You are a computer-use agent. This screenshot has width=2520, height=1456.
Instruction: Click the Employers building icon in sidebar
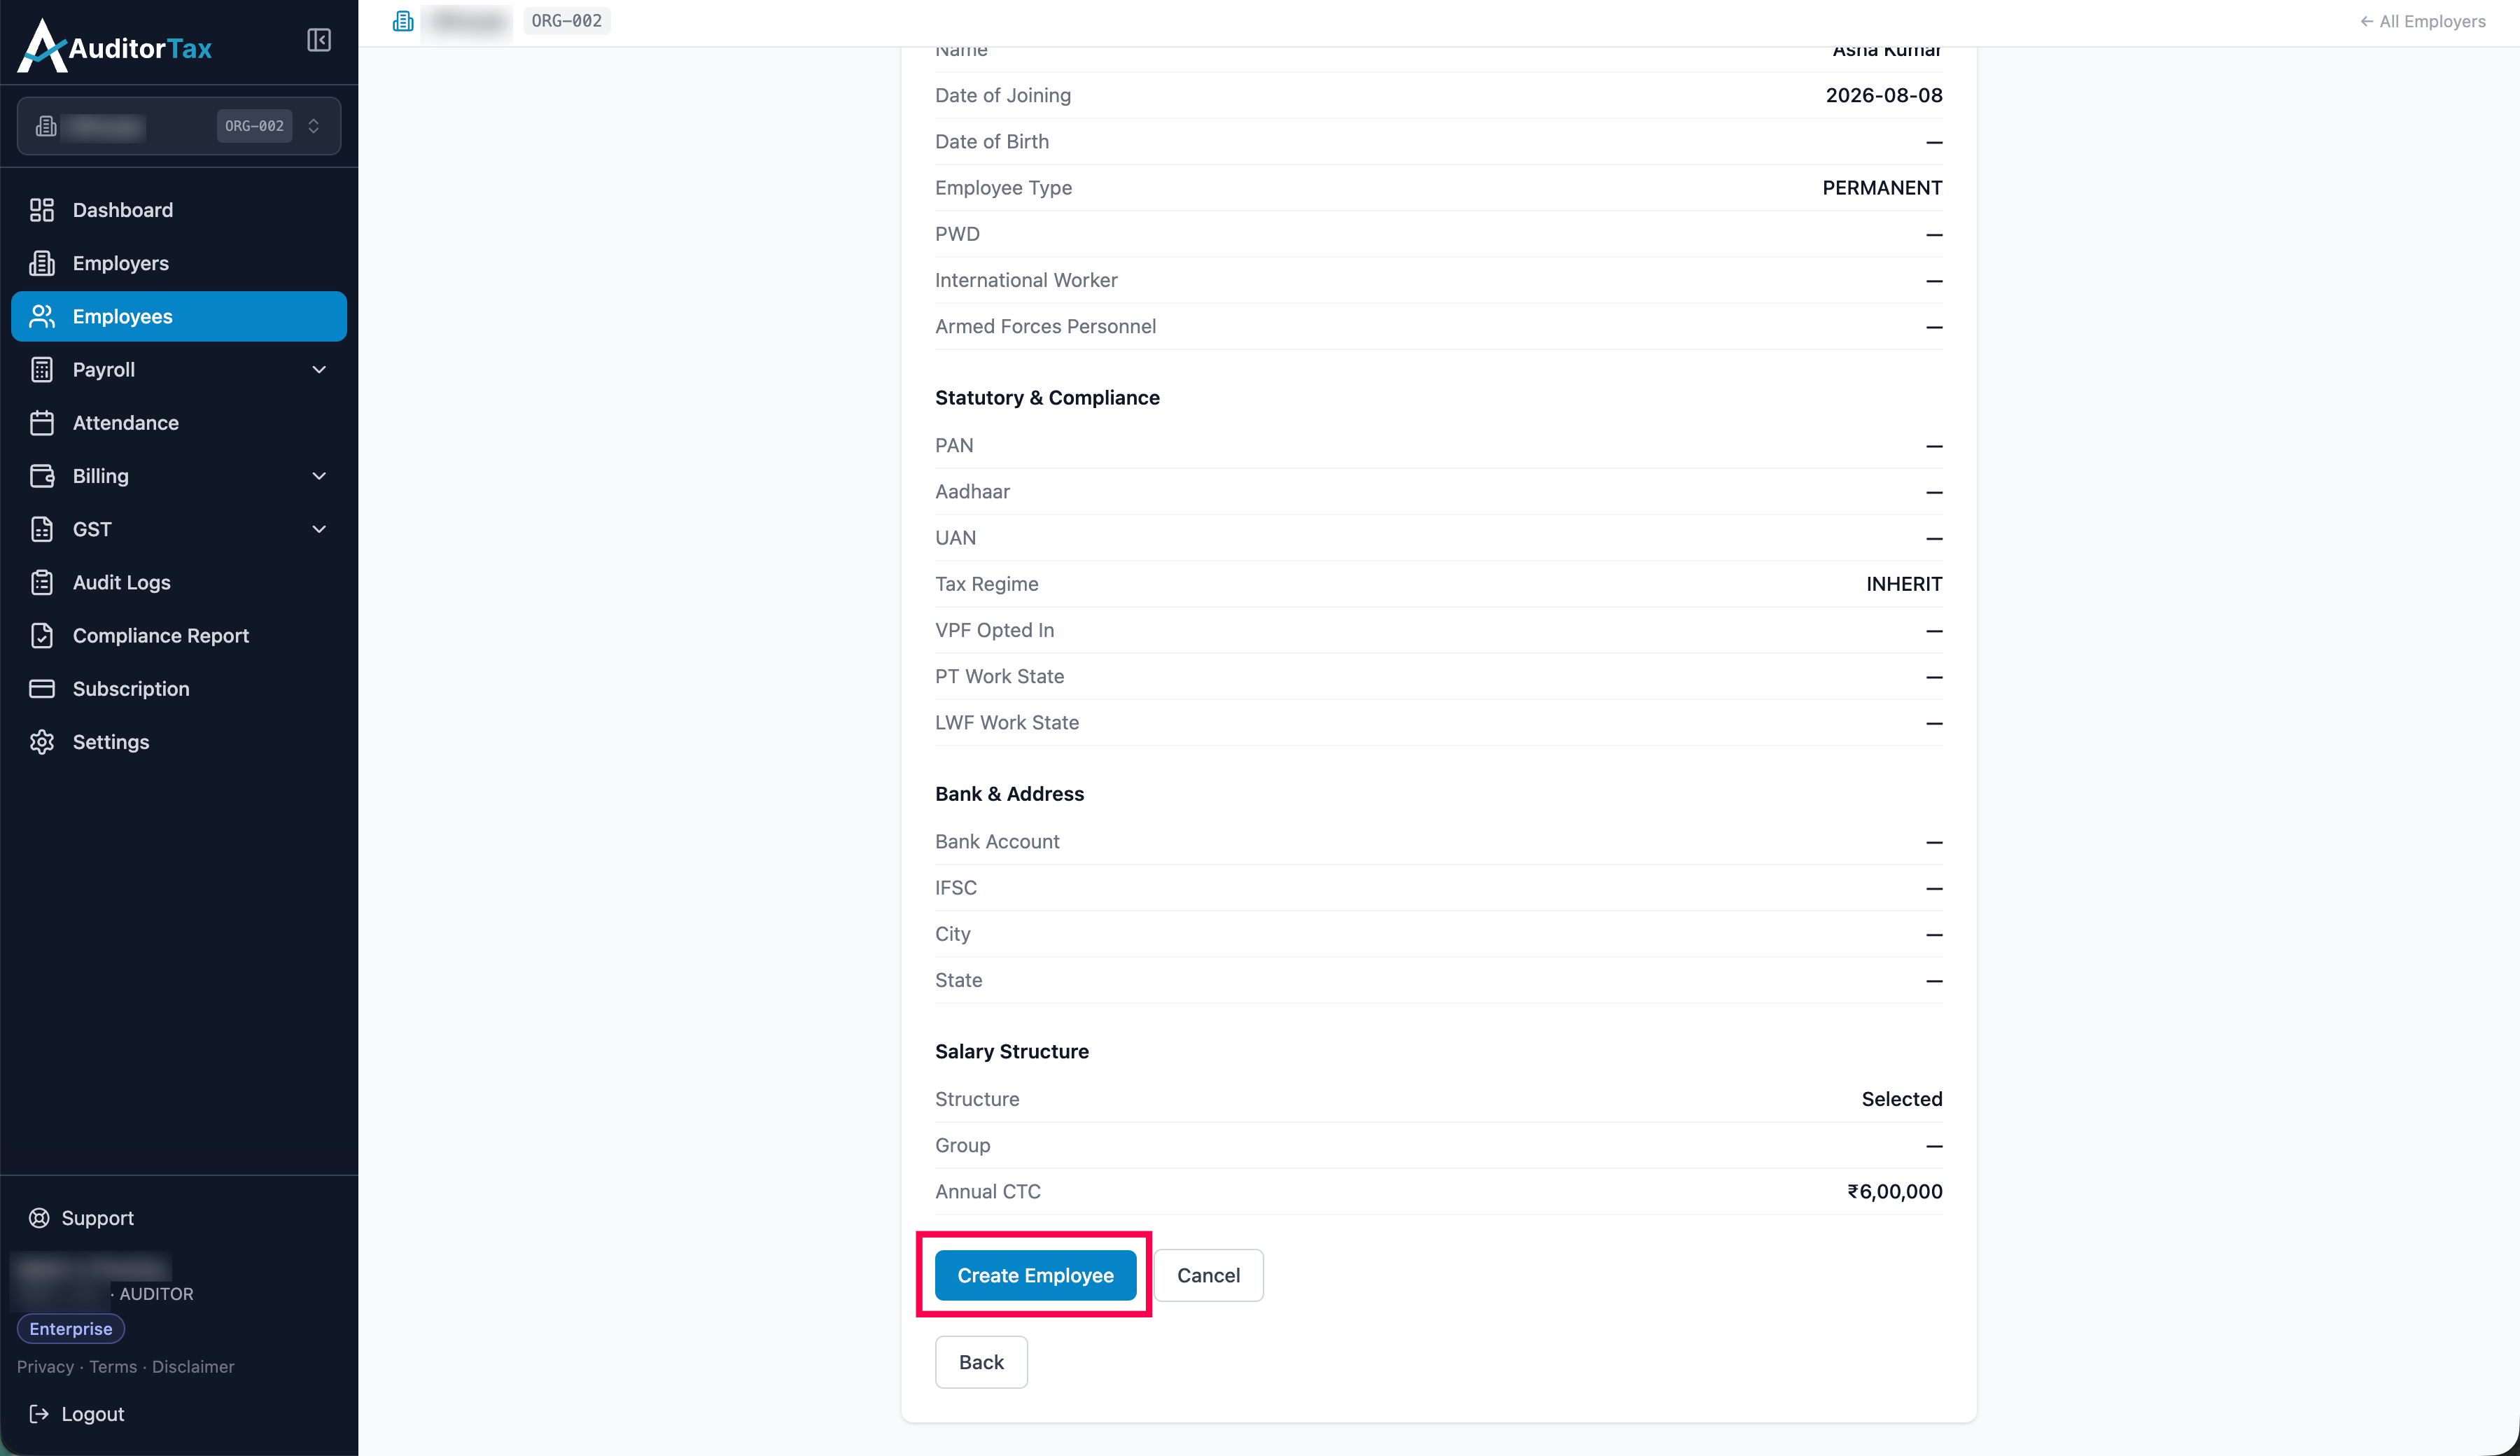click(42, 263)
